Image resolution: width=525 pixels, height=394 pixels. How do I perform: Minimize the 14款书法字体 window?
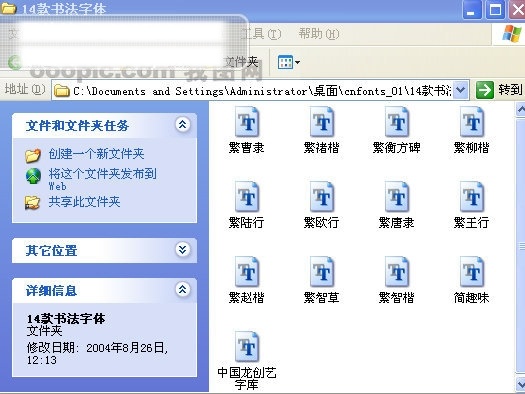tap(471, 9)
